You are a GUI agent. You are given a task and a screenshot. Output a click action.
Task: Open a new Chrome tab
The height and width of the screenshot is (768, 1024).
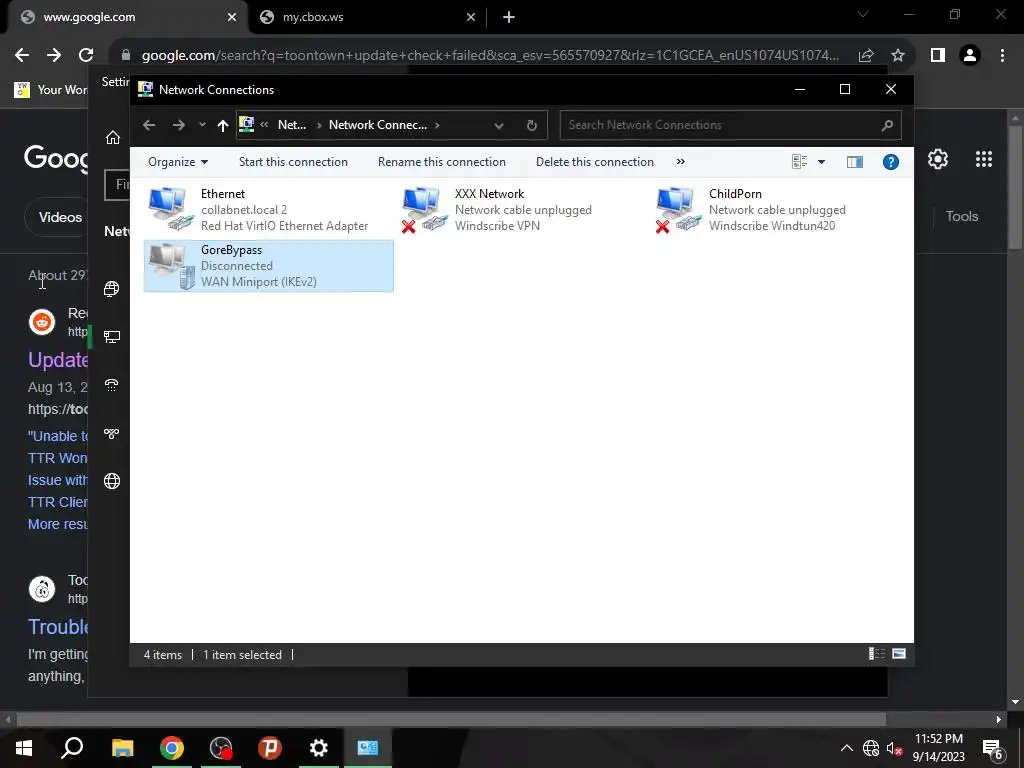click(509, 17)
